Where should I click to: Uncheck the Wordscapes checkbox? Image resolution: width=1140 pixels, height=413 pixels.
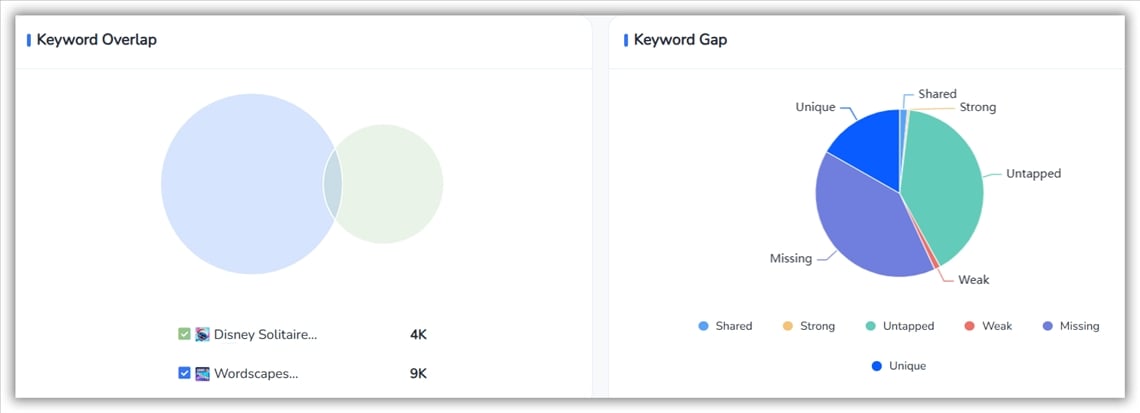tap(184, 373)
